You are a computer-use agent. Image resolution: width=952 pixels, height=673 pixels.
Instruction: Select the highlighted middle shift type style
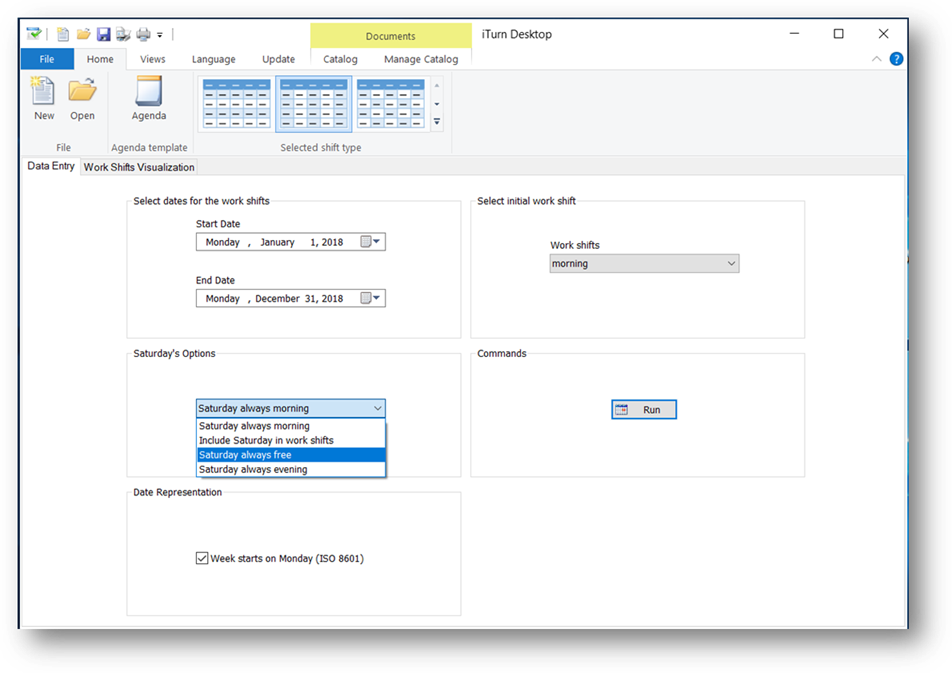[313, 104]
